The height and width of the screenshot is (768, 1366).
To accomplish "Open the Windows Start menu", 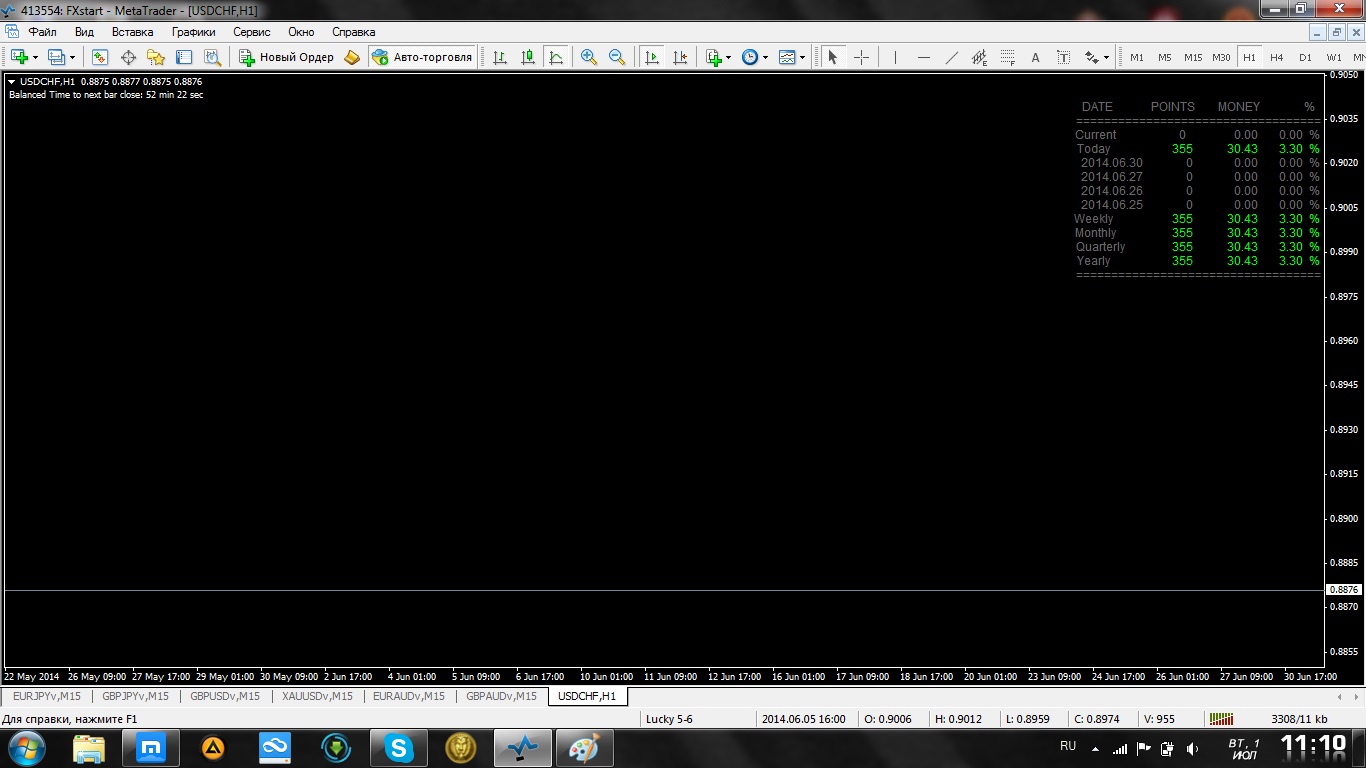I will pos(26,748).
